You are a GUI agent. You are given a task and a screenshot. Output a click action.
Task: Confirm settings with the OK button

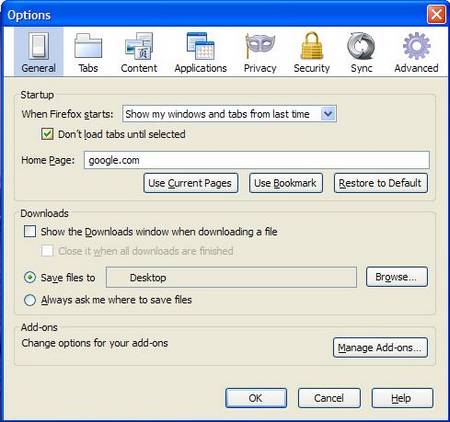click(256, 398)
